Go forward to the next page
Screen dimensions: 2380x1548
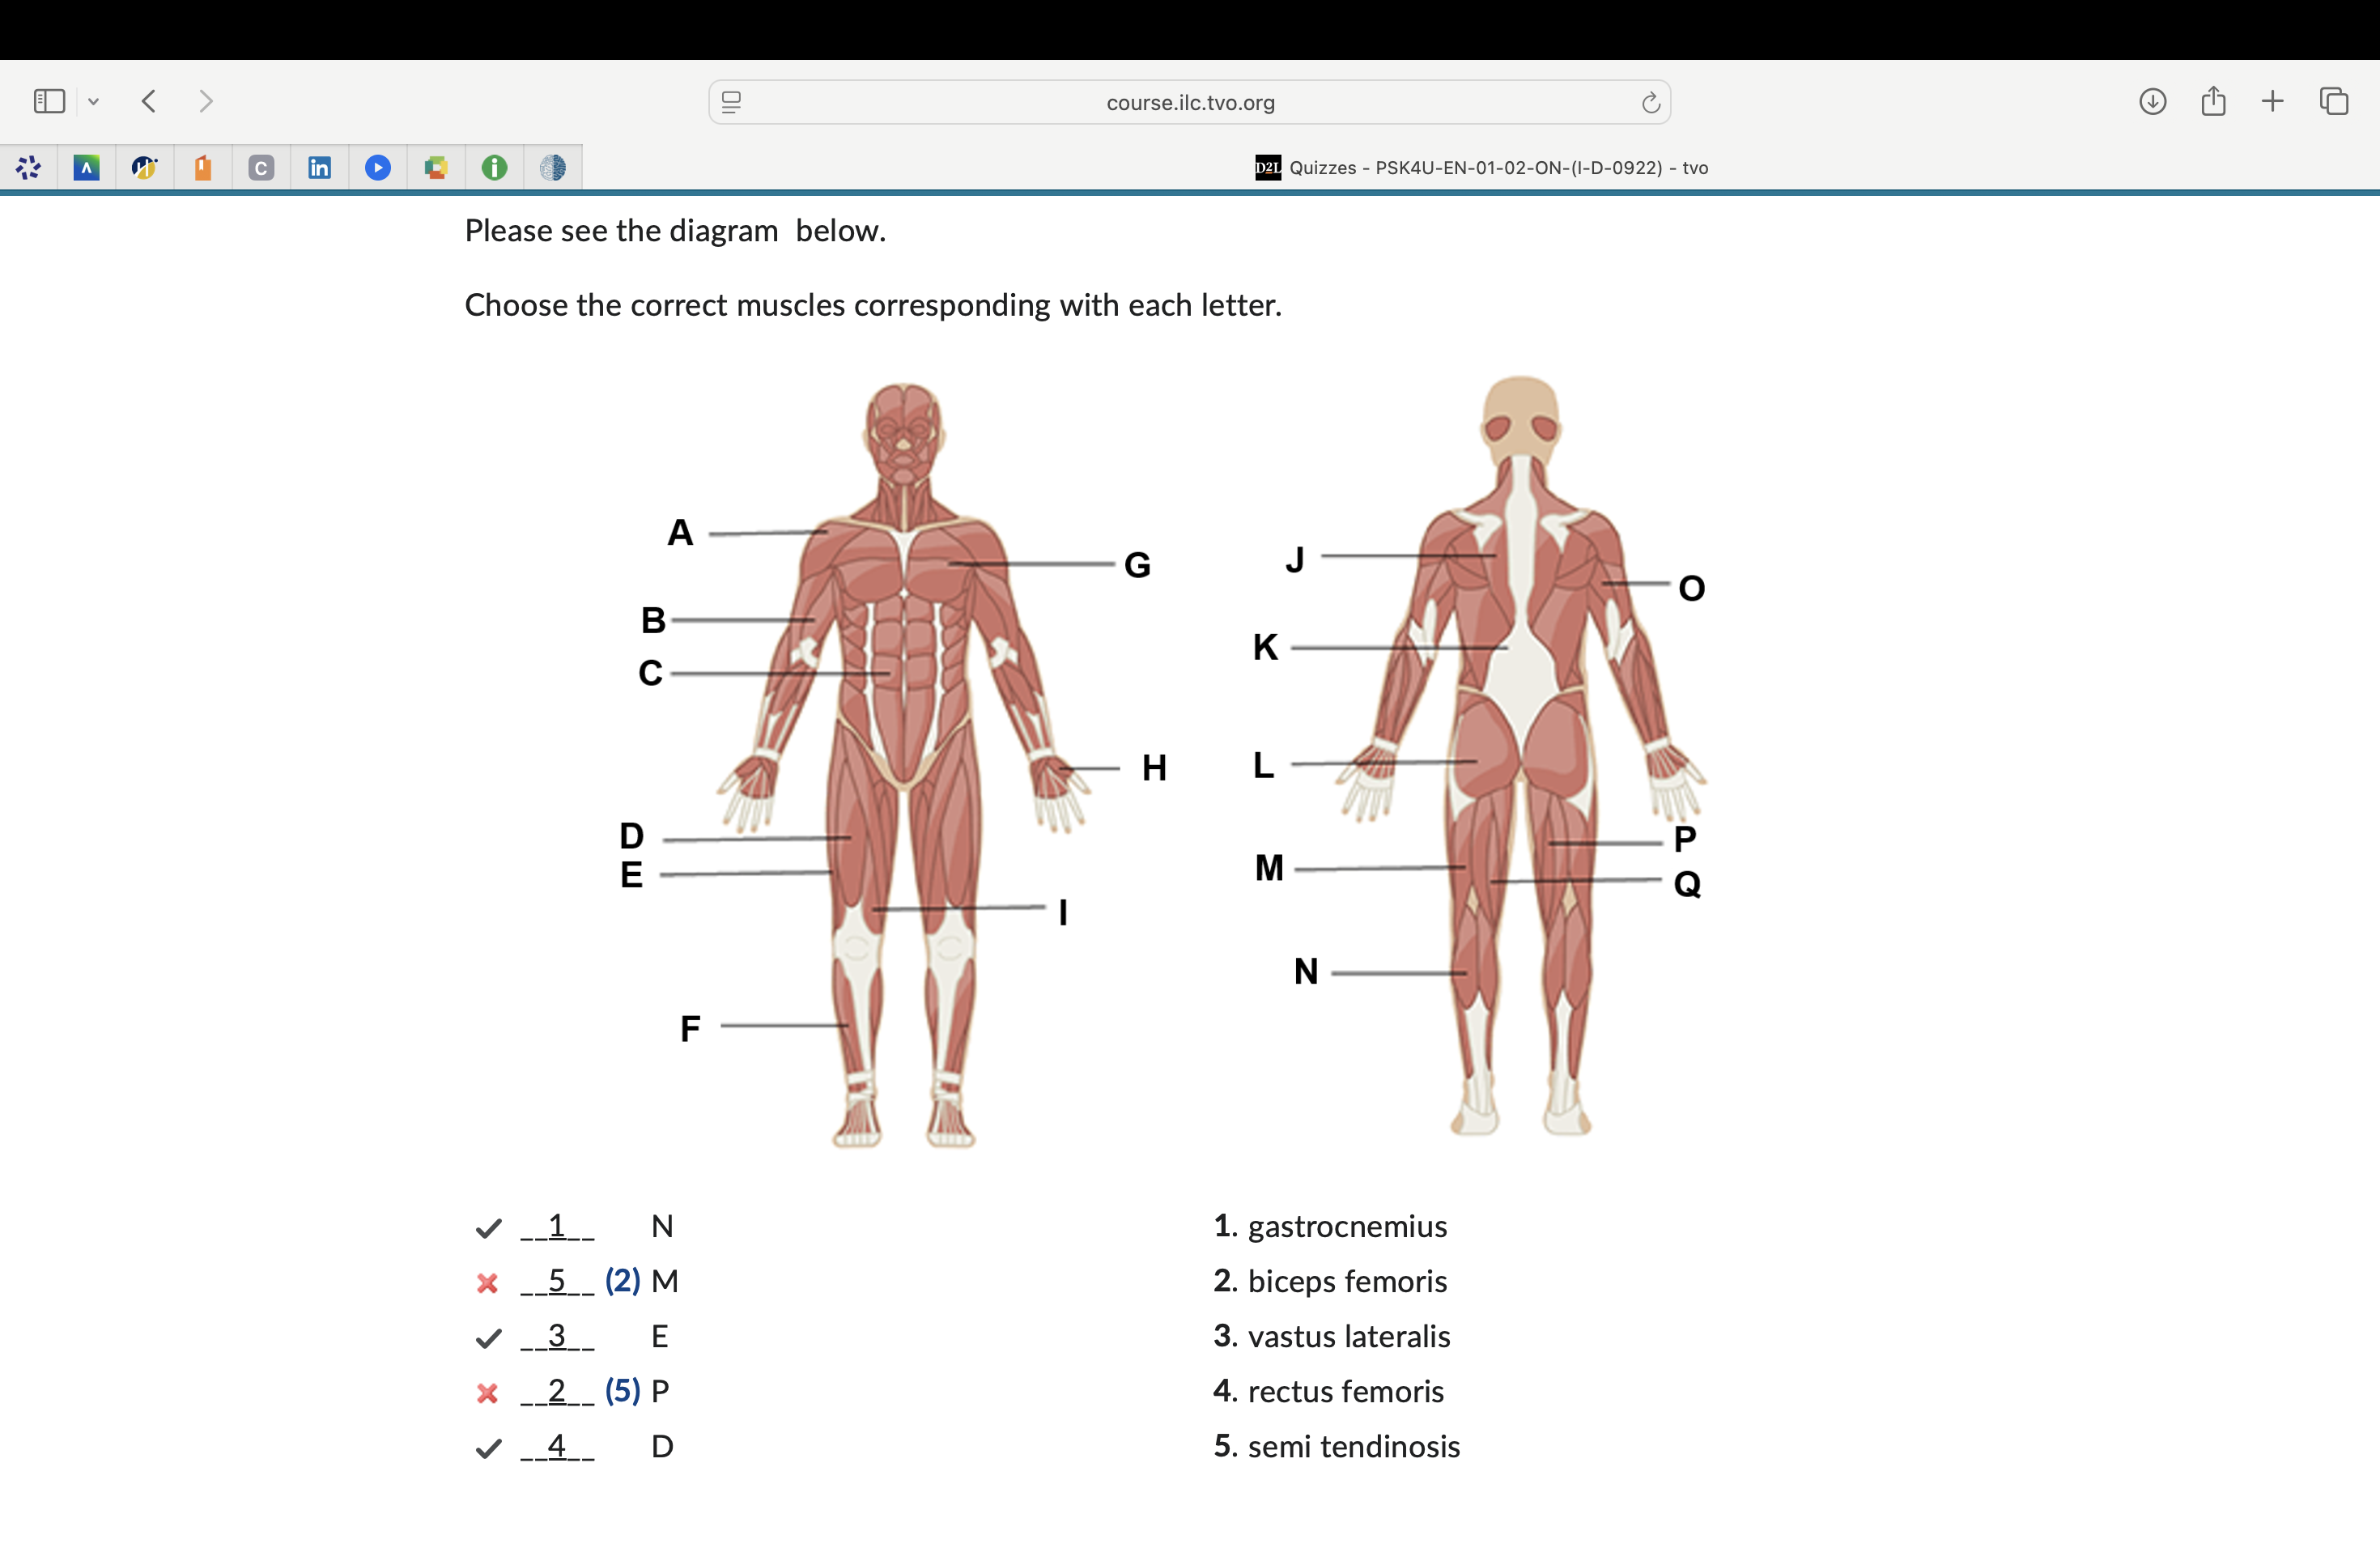(206, 101)
